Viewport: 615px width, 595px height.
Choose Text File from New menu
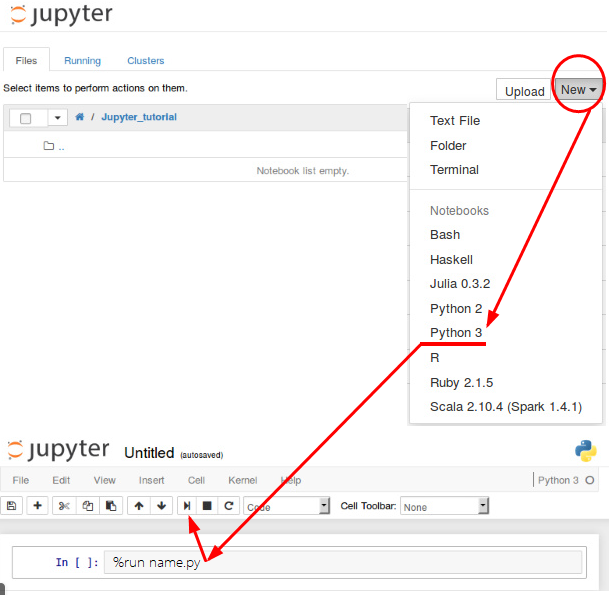point(455,121)
